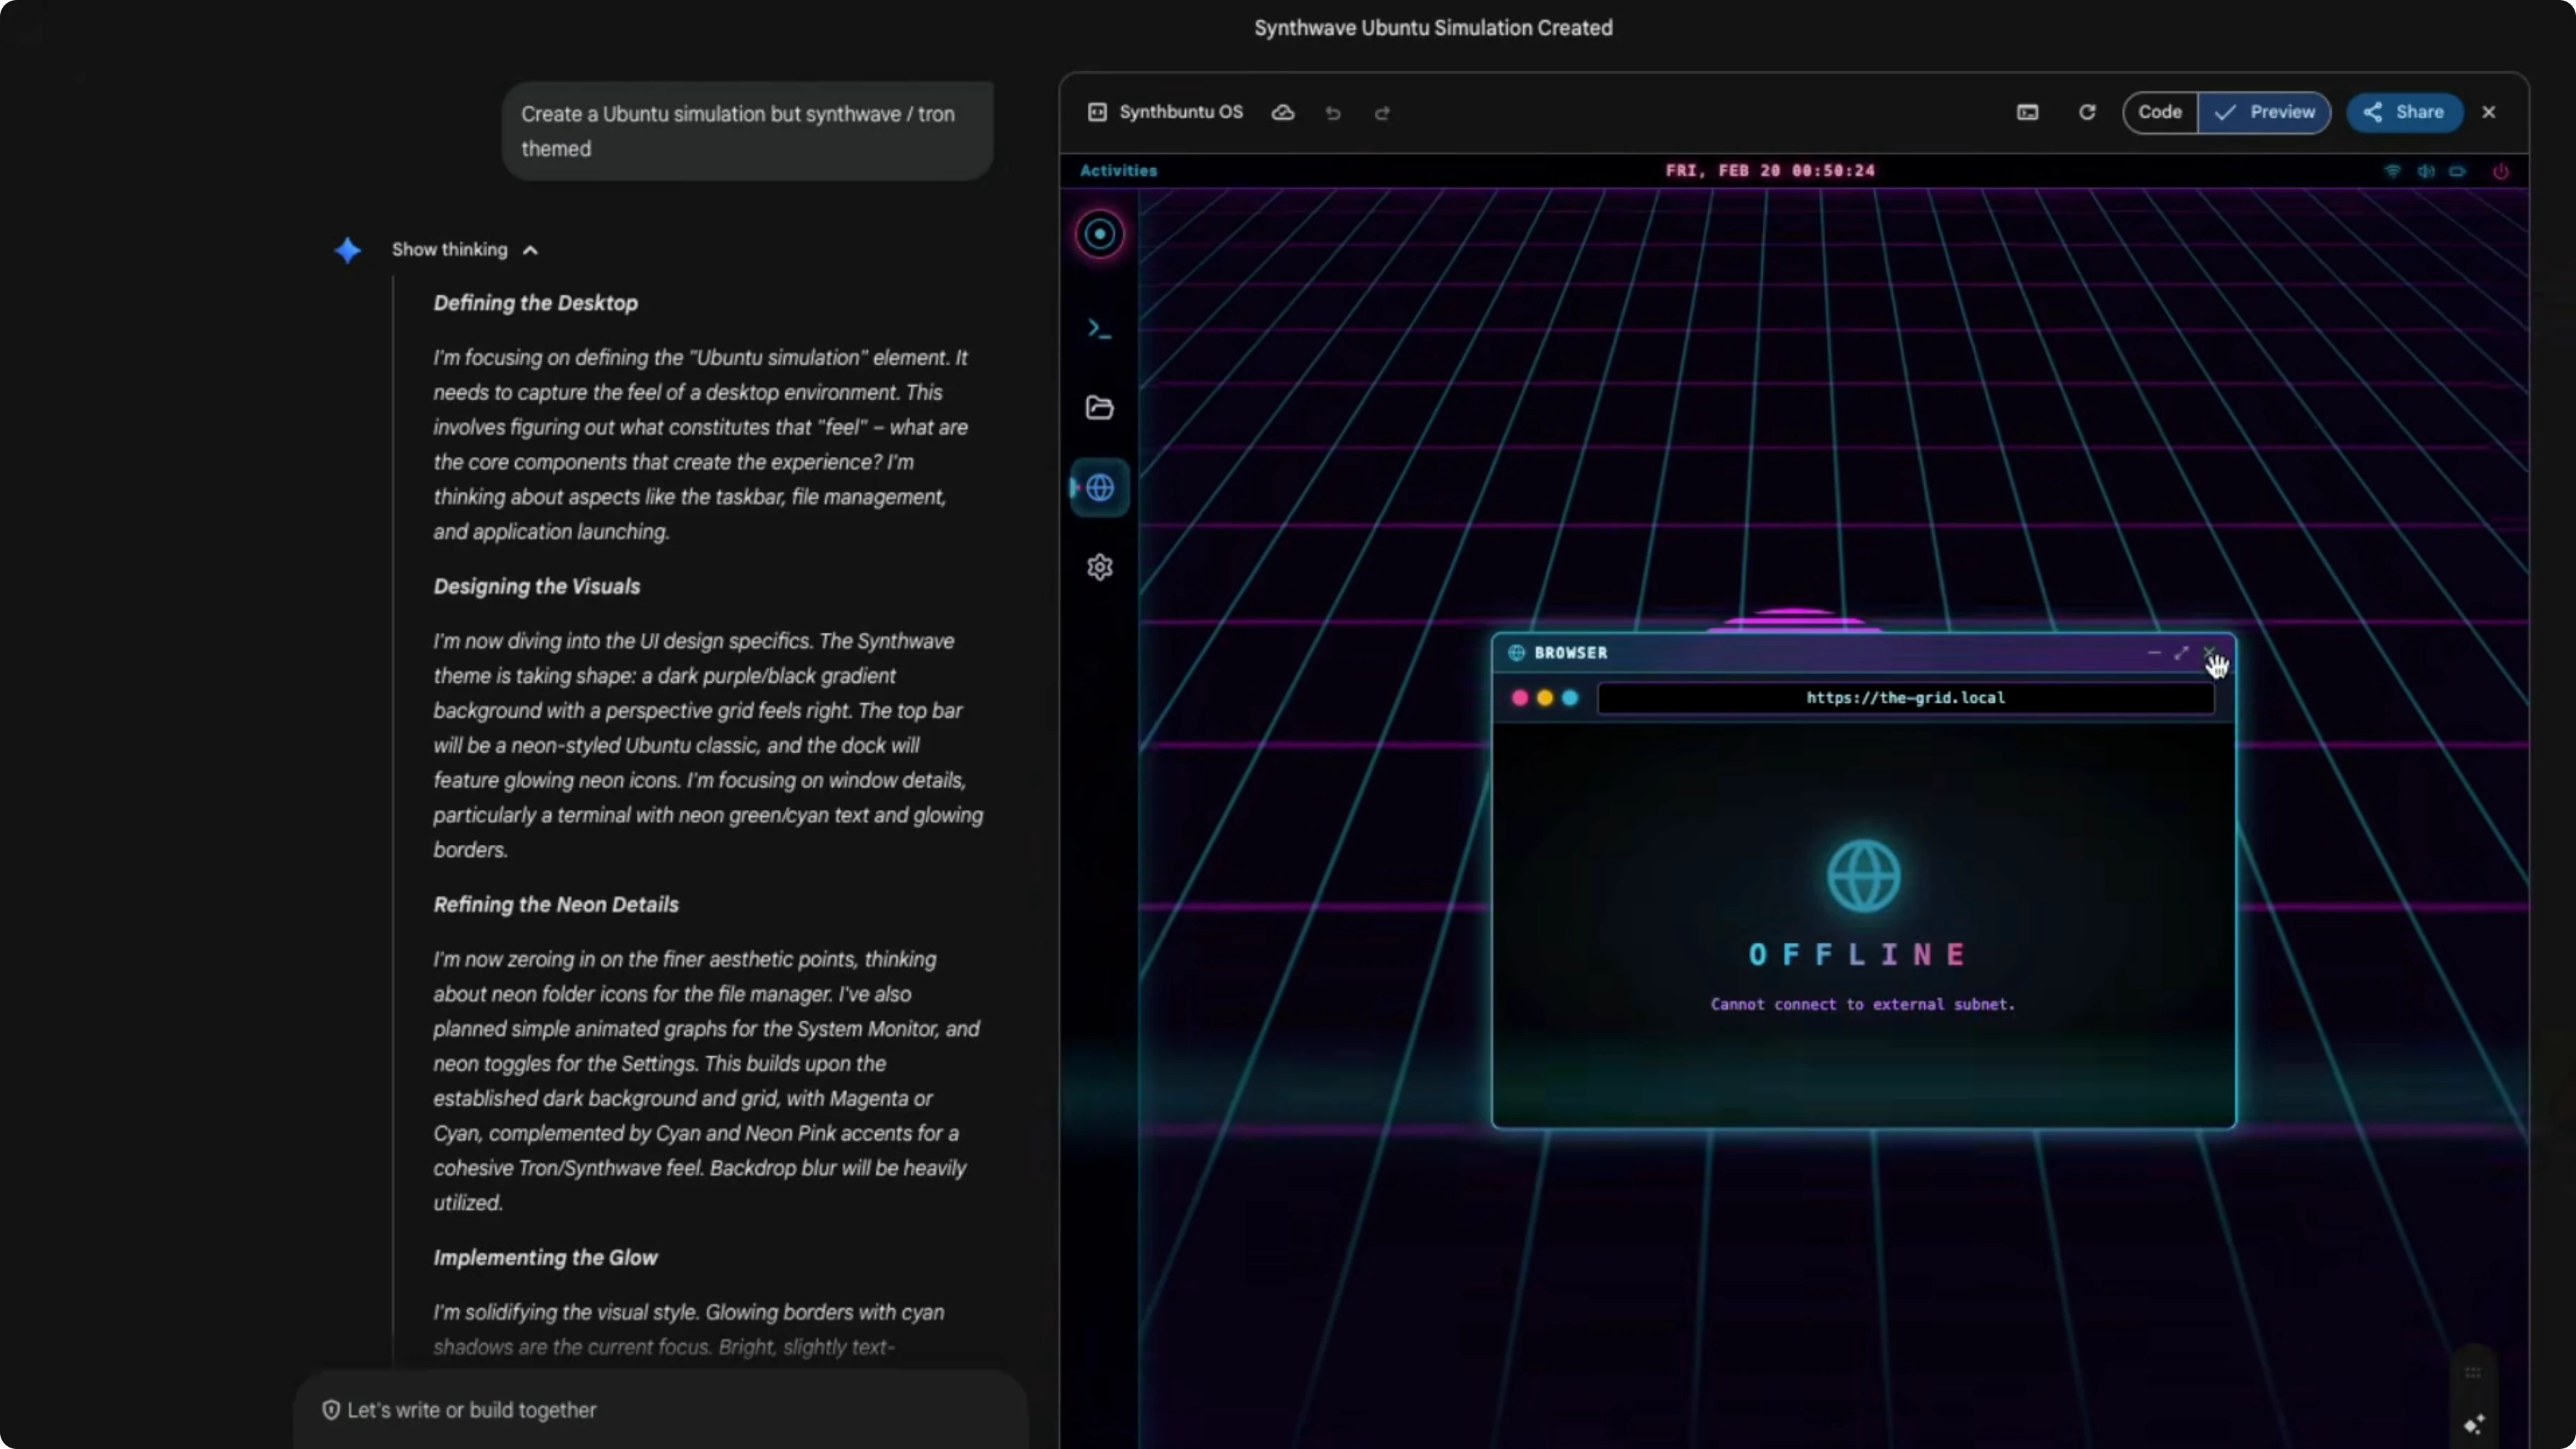Open the file manager folder icon
Screen dimensions: 2576x1449
tap(1098, 407)
